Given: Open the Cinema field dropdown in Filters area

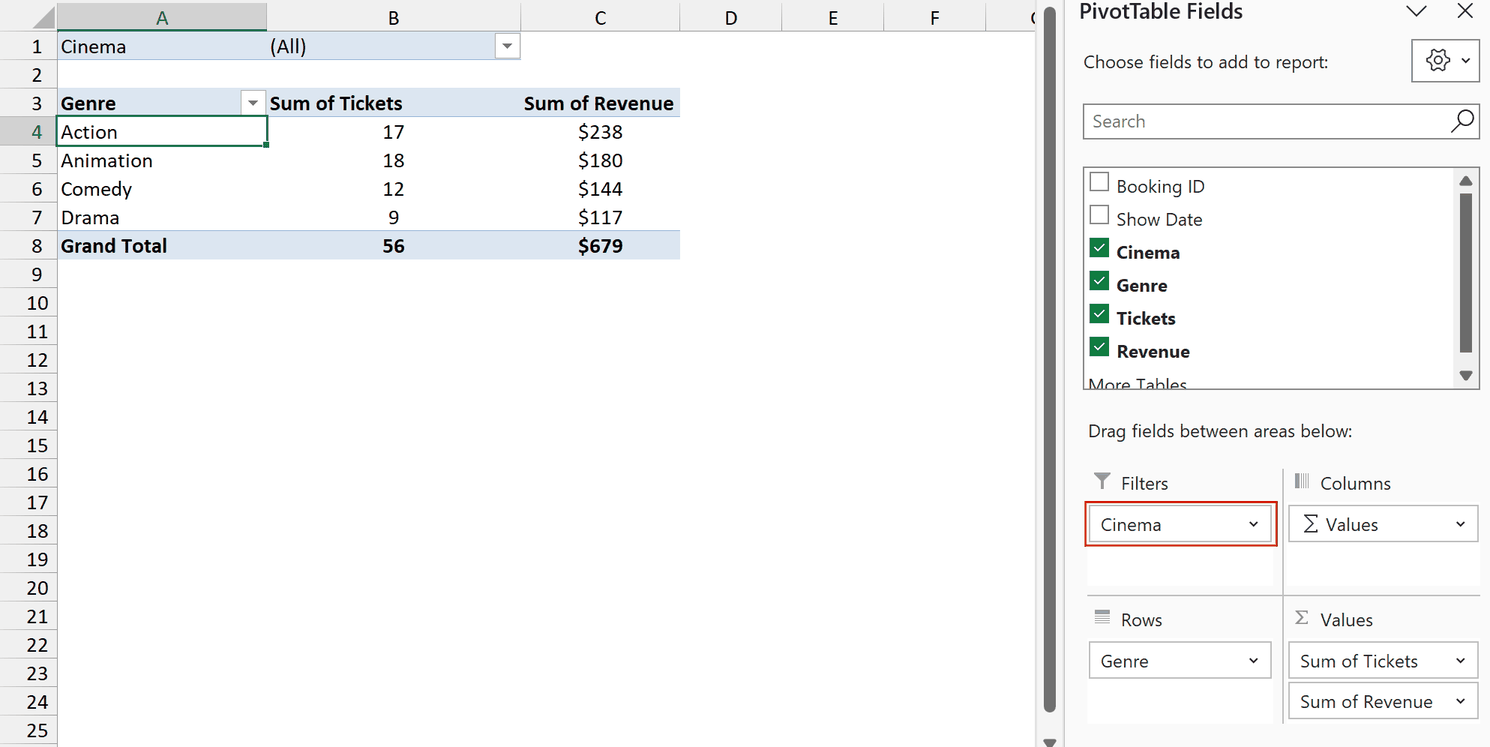Looking at the screenshot, I should [1253, 525].
